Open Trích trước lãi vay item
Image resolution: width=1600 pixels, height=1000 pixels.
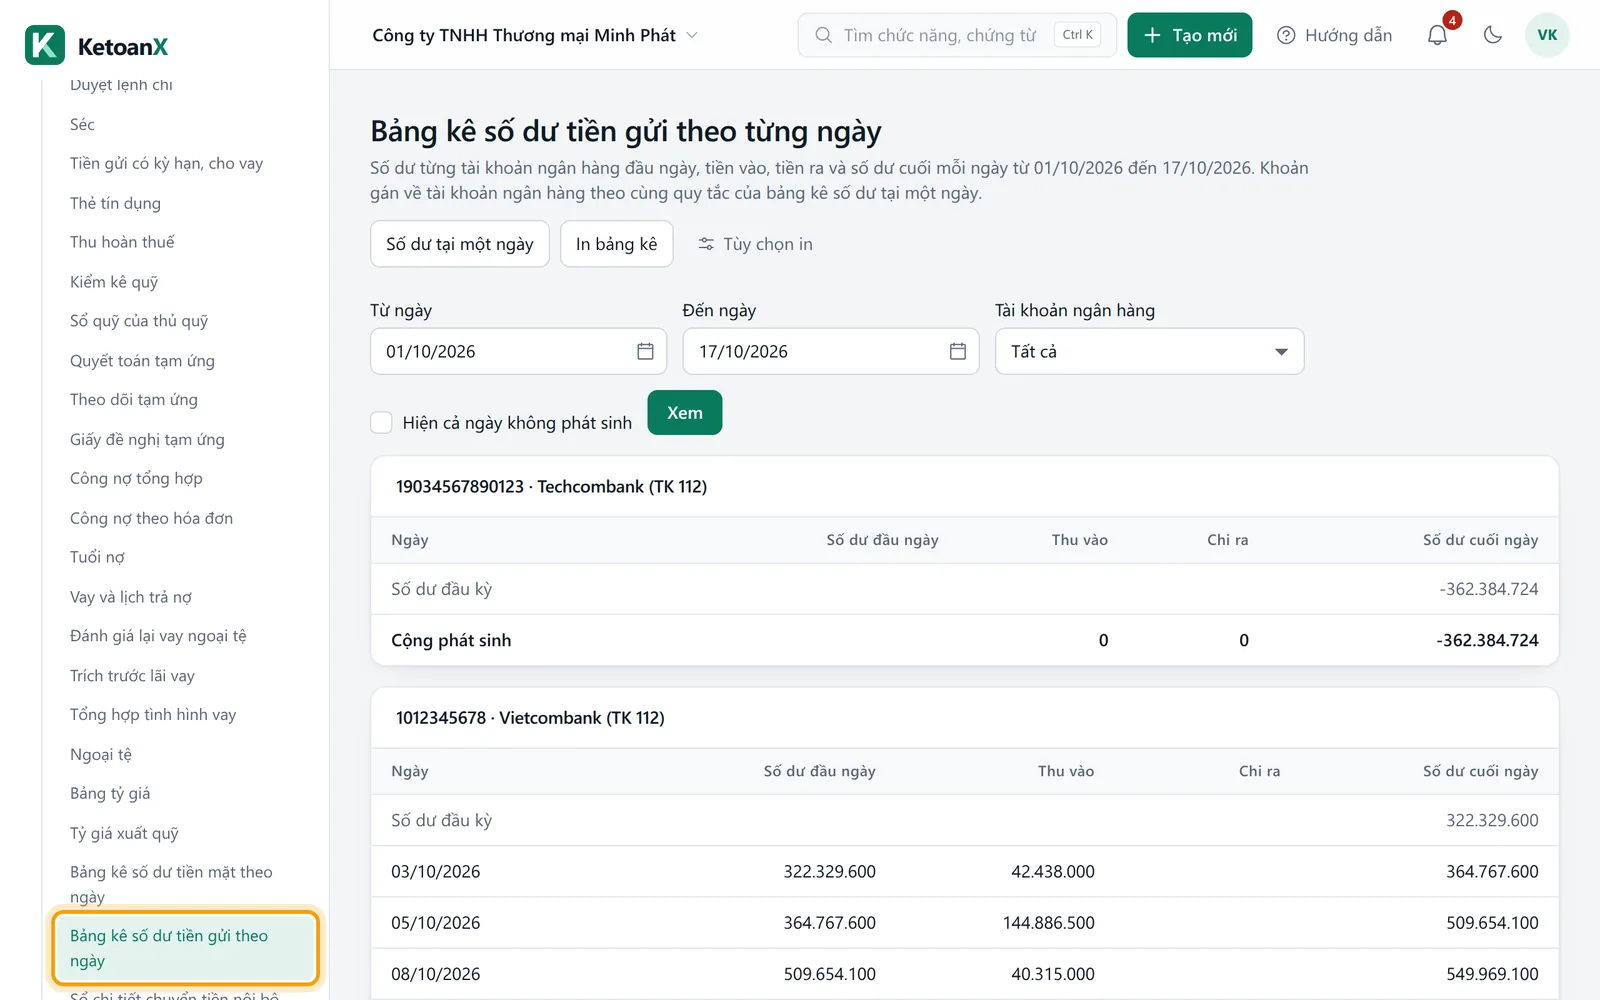[x=132, y=675]
